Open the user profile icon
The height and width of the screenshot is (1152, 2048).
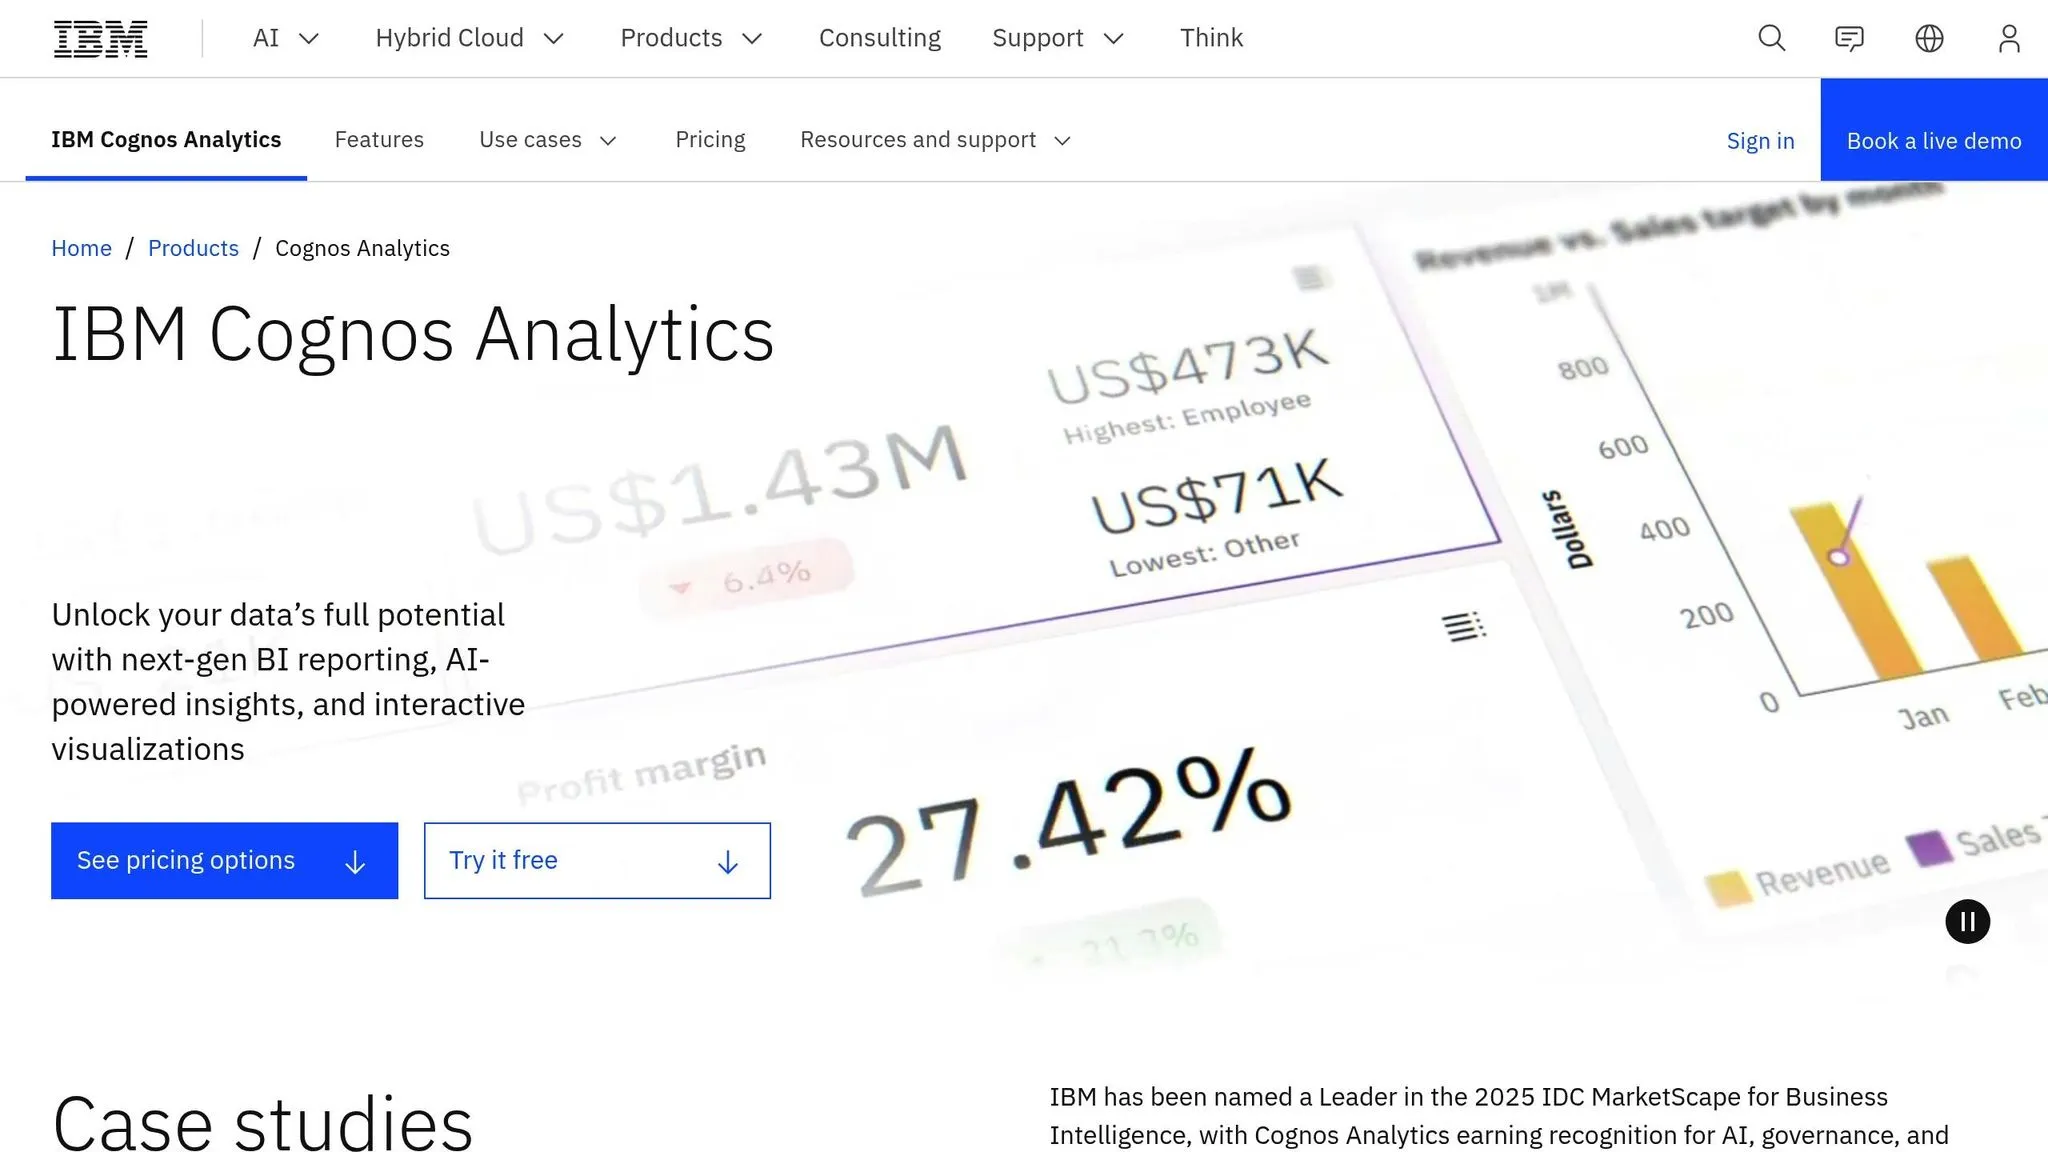point(2009,38)
